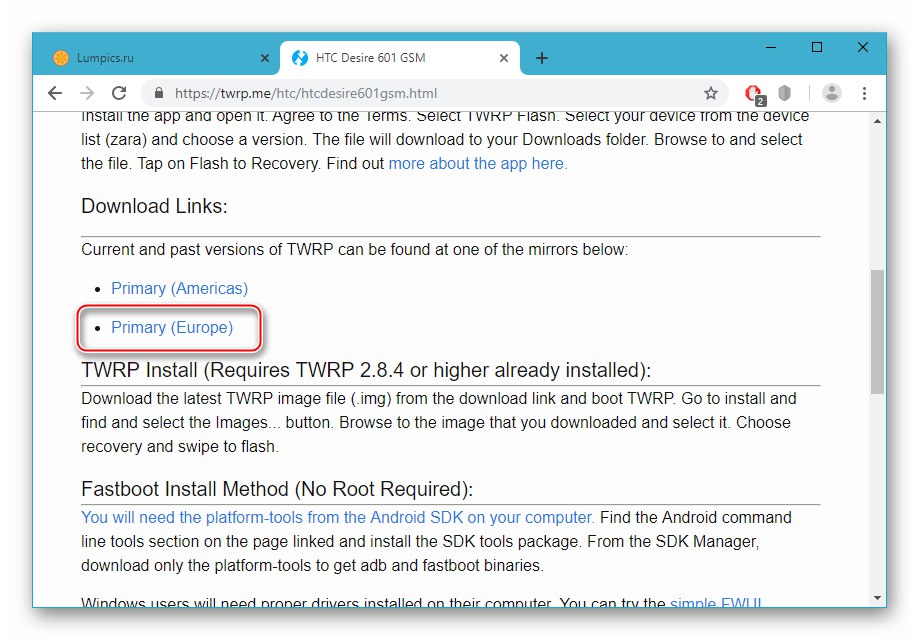Go forward to the next page
This screenshot has height=640, width=919.
coord(87,93)
